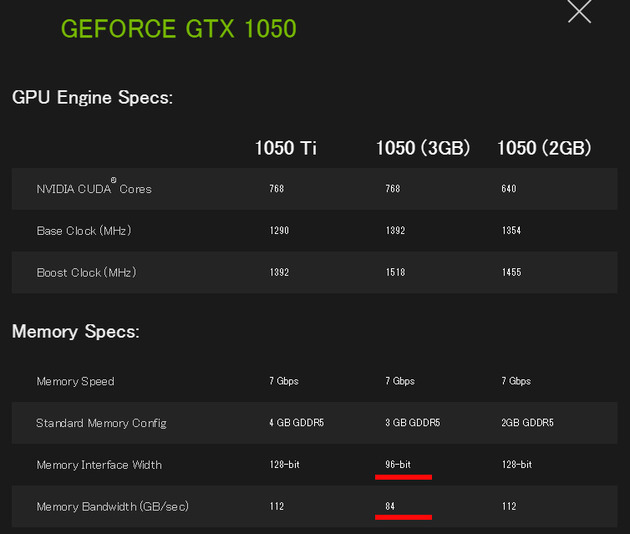Click the 640 CUDA cores value
This screenshot has width=630, height=534.
[509, 188]
